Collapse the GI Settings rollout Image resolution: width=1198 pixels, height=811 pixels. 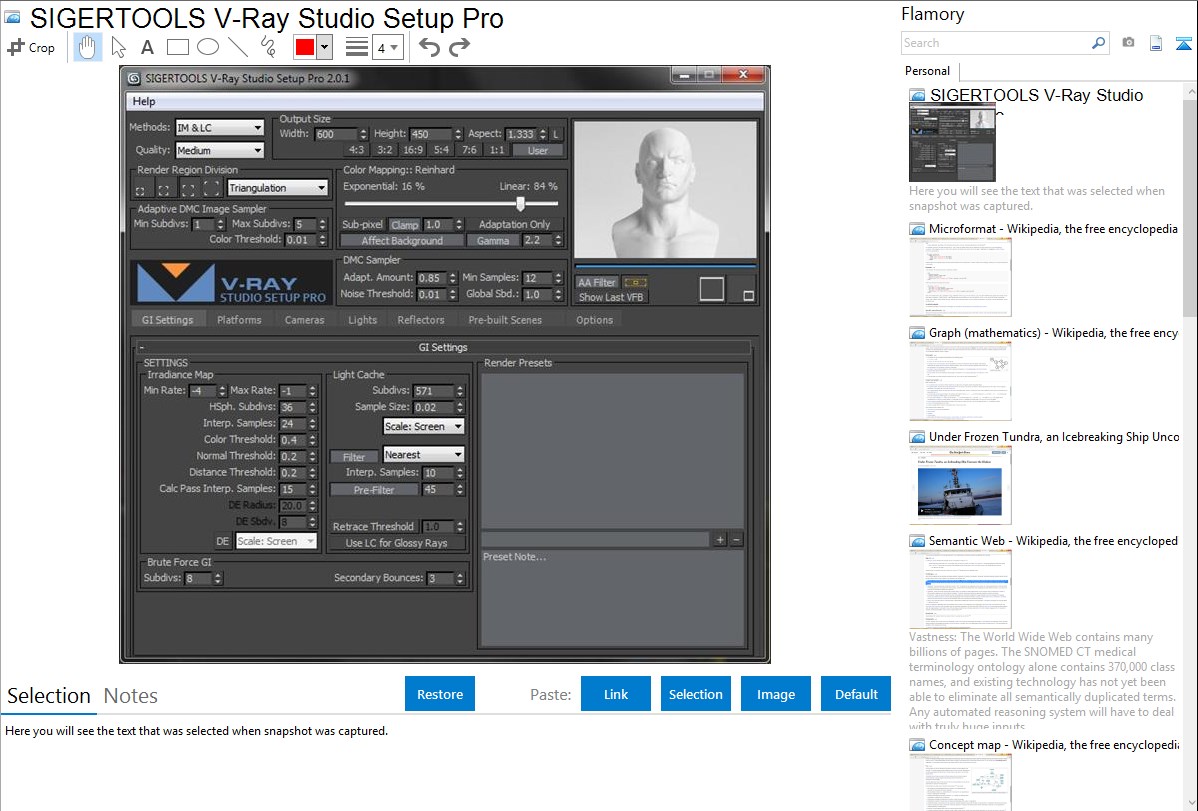pos(142,347)
